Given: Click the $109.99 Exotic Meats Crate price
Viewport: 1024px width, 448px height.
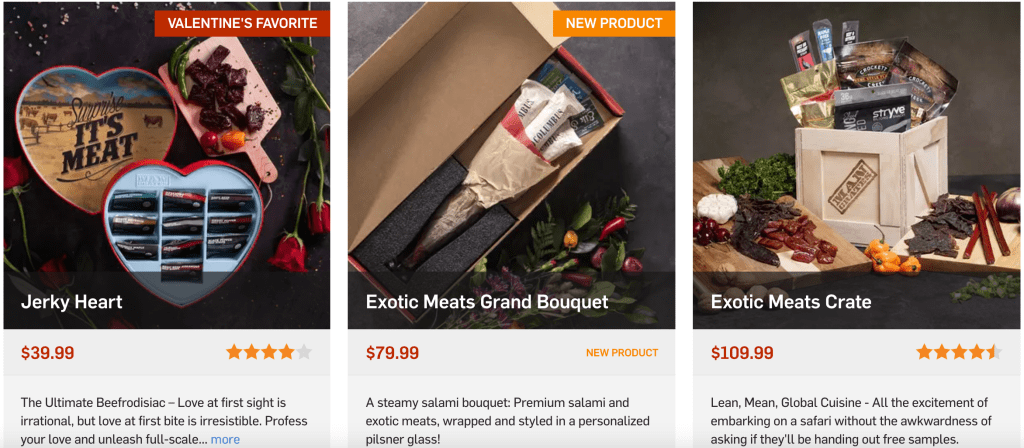Looking at the screenshot, I should pos(742,353).
